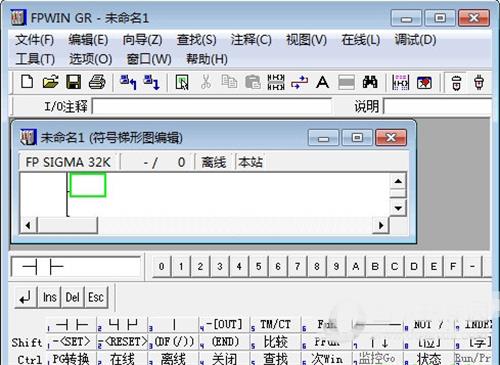Click the -[OUT] function key

click(224, 325)
